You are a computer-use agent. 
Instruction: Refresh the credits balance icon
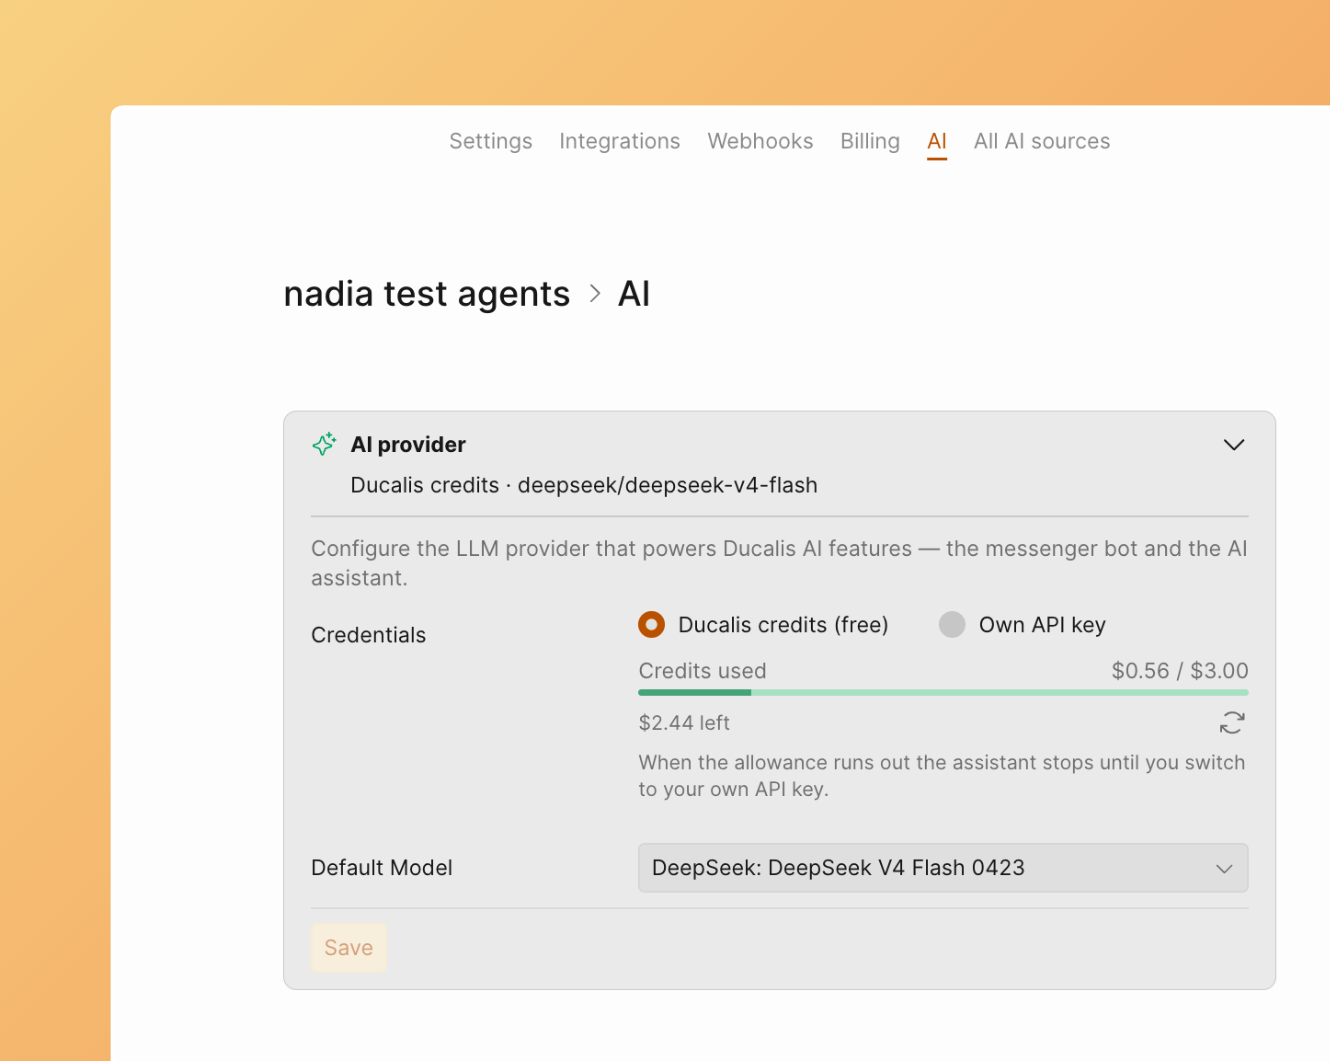(x=1232, y=722)
